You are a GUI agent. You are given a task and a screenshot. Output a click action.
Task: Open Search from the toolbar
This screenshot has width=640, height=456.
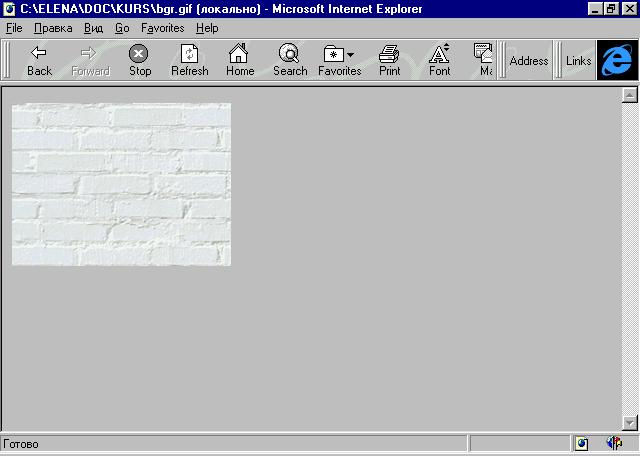[x=290, y=60]
